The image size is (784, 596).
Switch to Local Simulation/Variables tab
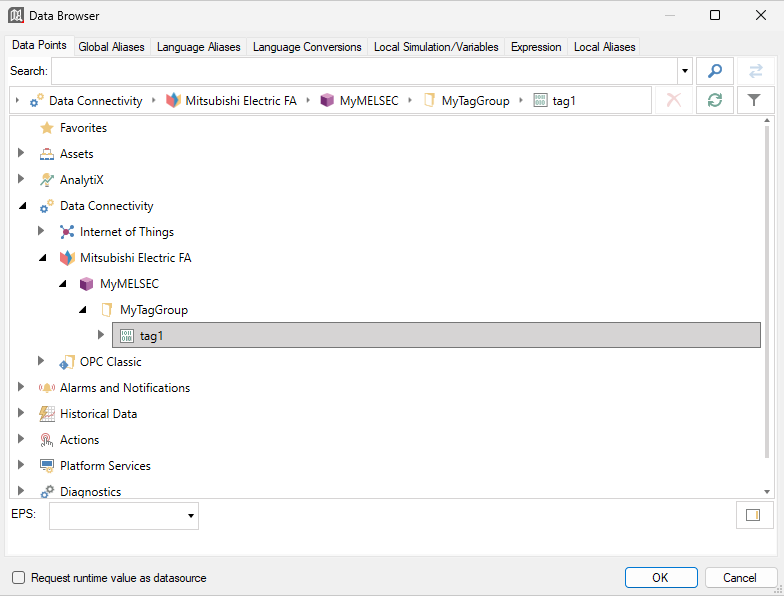point(436,47)
